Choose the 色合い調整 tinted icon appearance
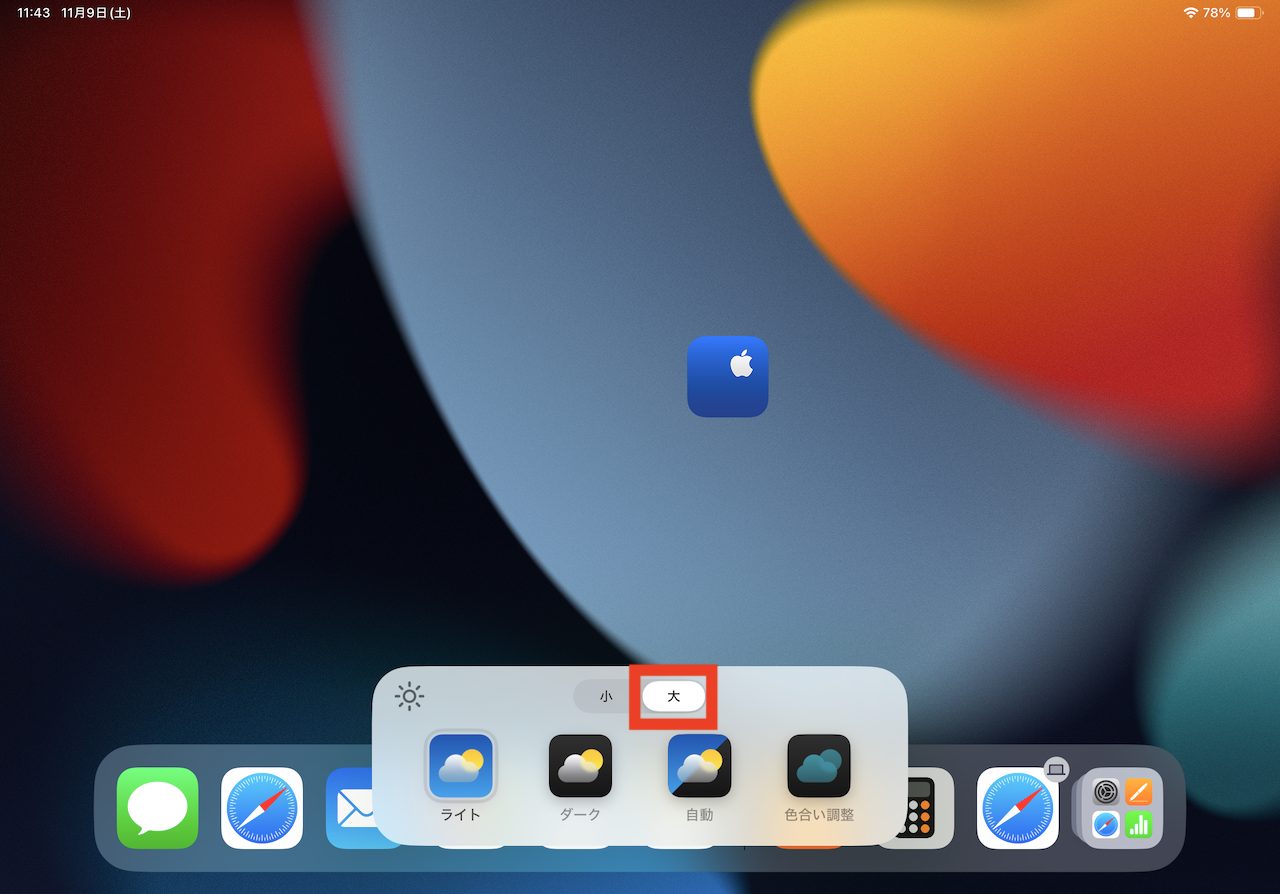 [819, 777]
